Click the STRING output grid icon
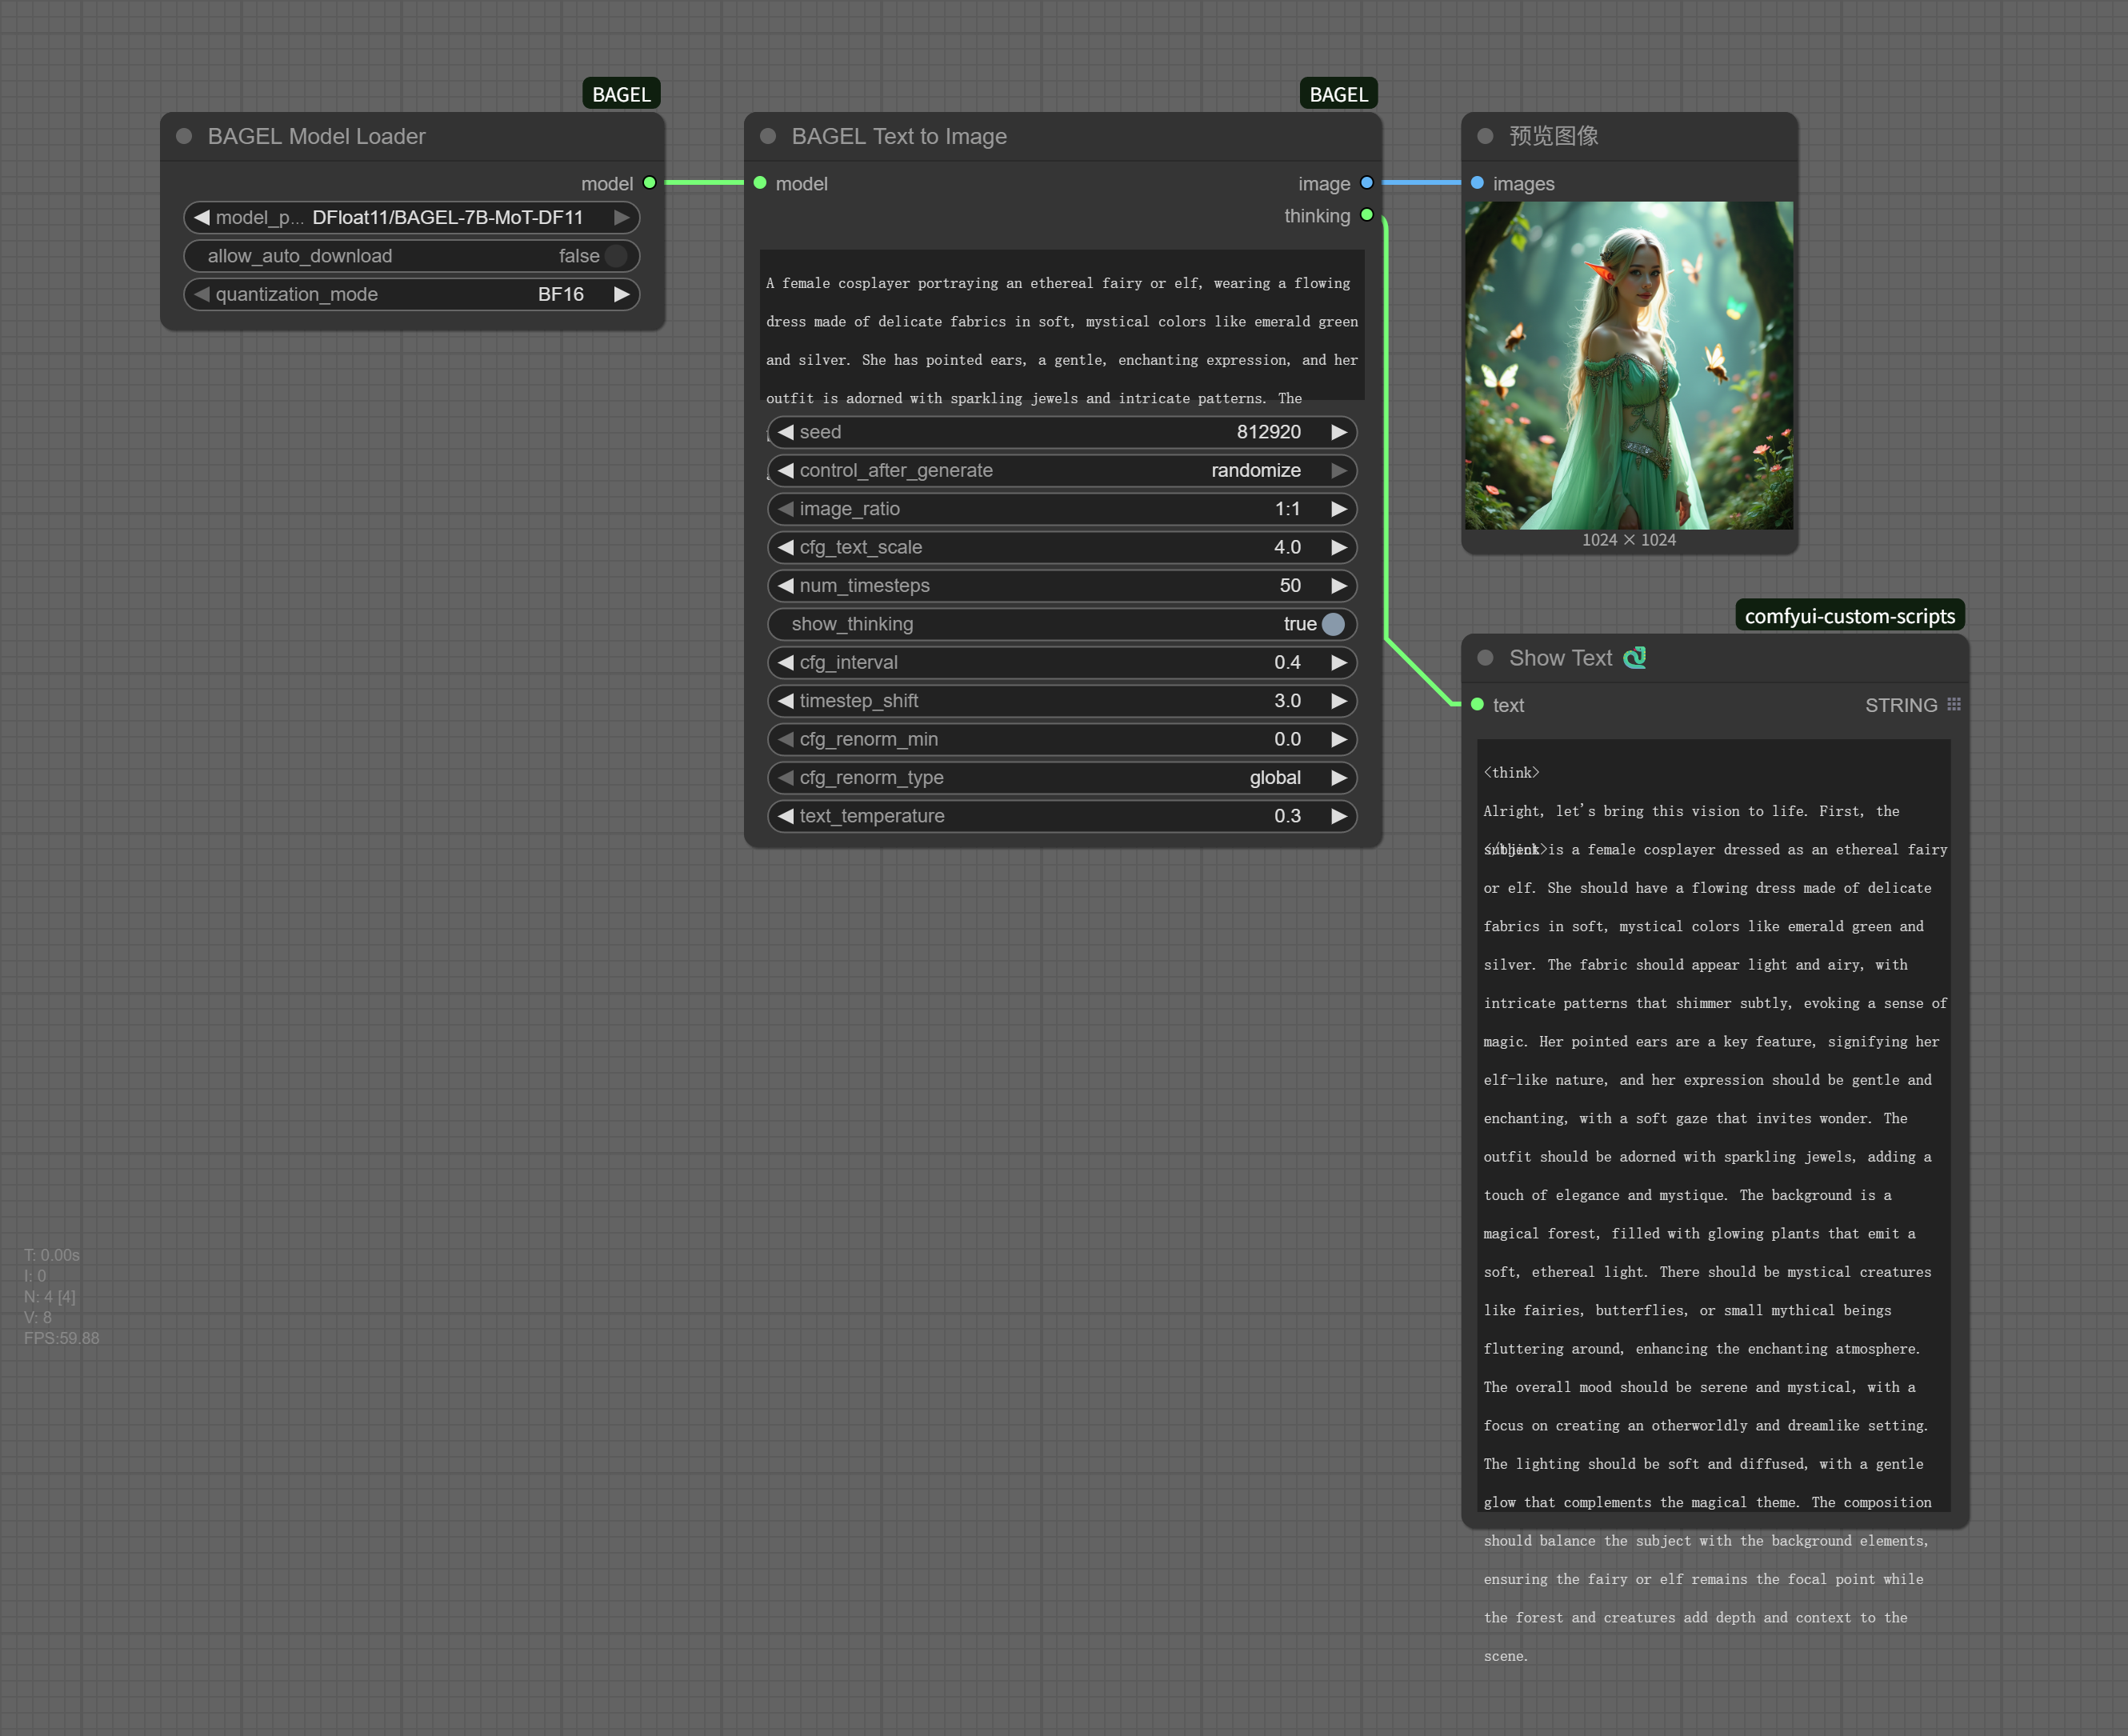2128x1736 pixels. [x=1953, y=705]
